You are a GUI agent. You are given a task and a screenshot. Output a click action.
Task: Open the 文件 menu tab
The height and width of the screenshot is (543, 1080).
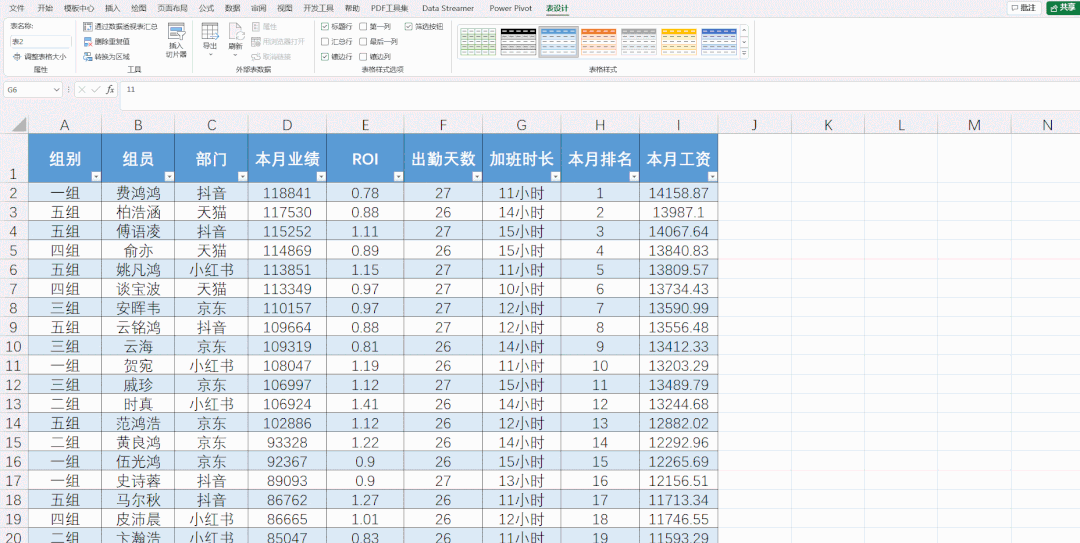[x=17, y=8]
